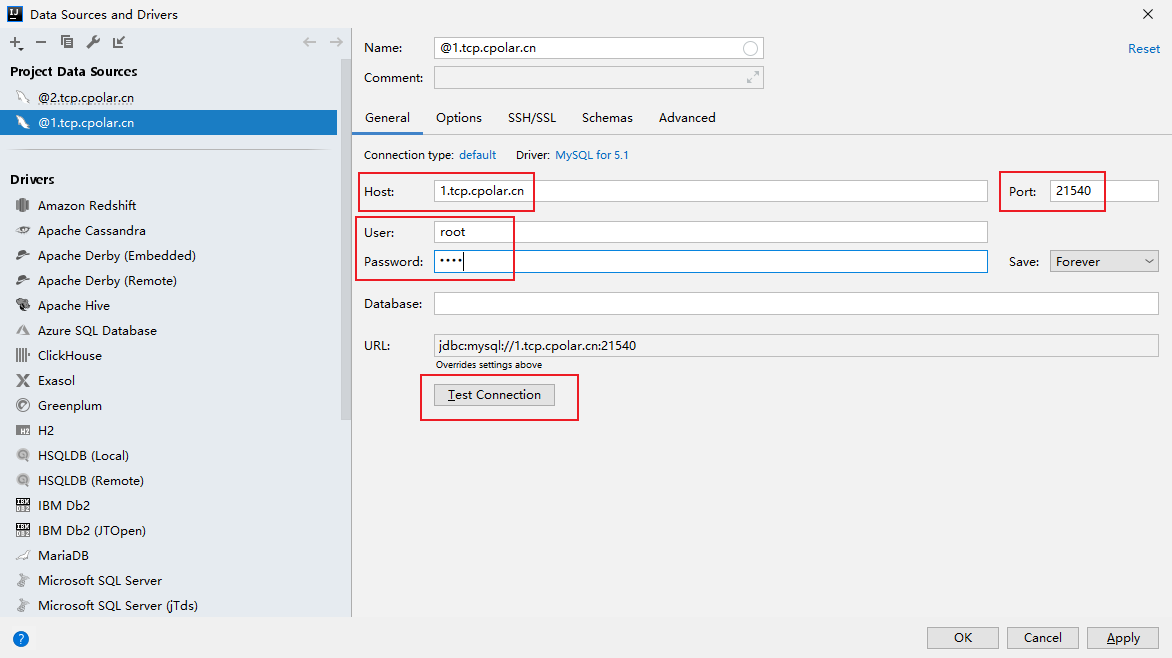Remove selected data source with minus icon
The image size is (1172, 658).
point(41,43)
